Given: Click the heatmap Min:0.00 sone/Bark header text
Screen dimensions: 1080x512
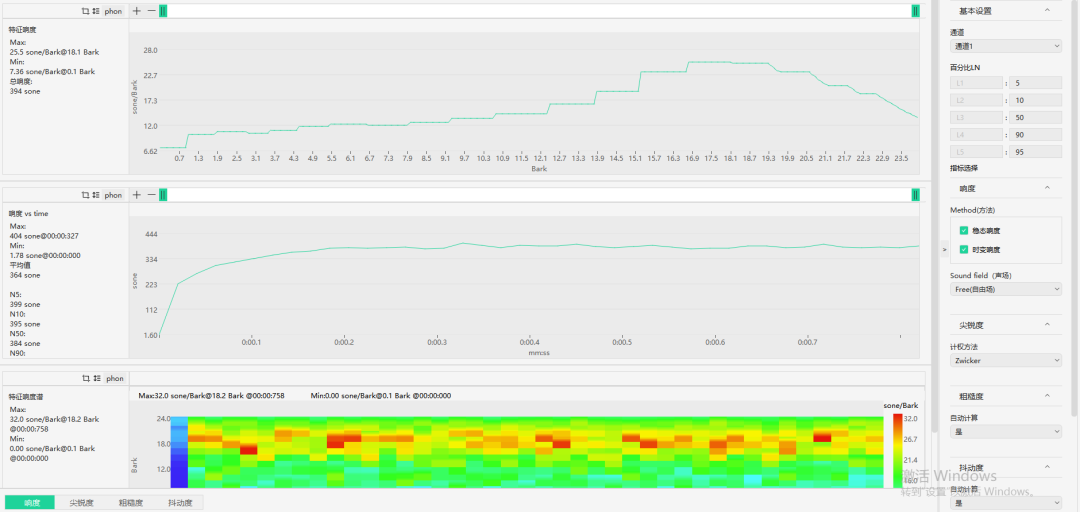Looking at the screenshot, I should (x=380, y=396).
